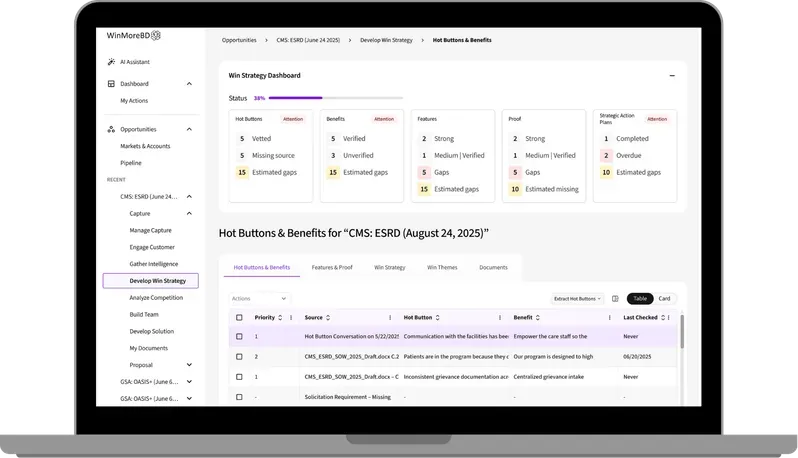
Task: Click Benefits card Attention badge
Action: tap(384, 119)
